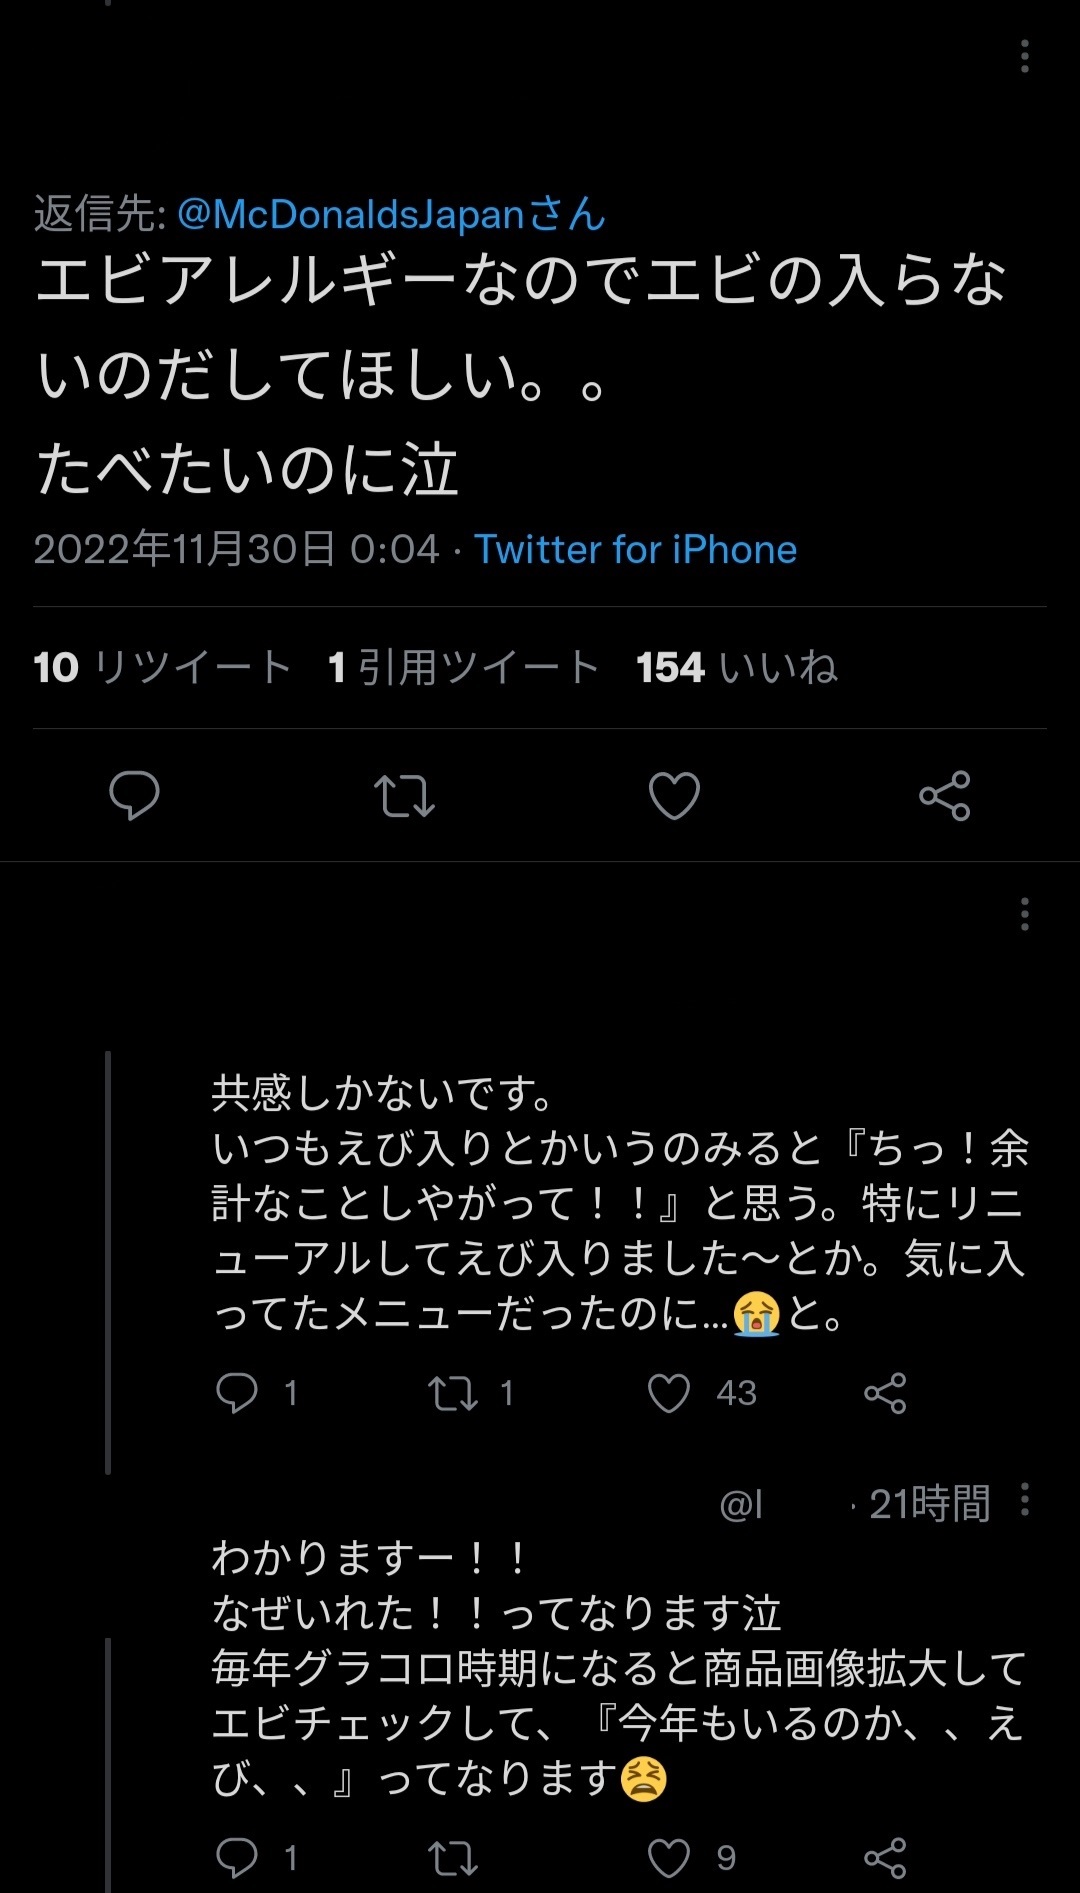Viewport: 1080px width, 1893px height.
Task: Share the main shrimp allergy tweet
Action: point(945,796)
